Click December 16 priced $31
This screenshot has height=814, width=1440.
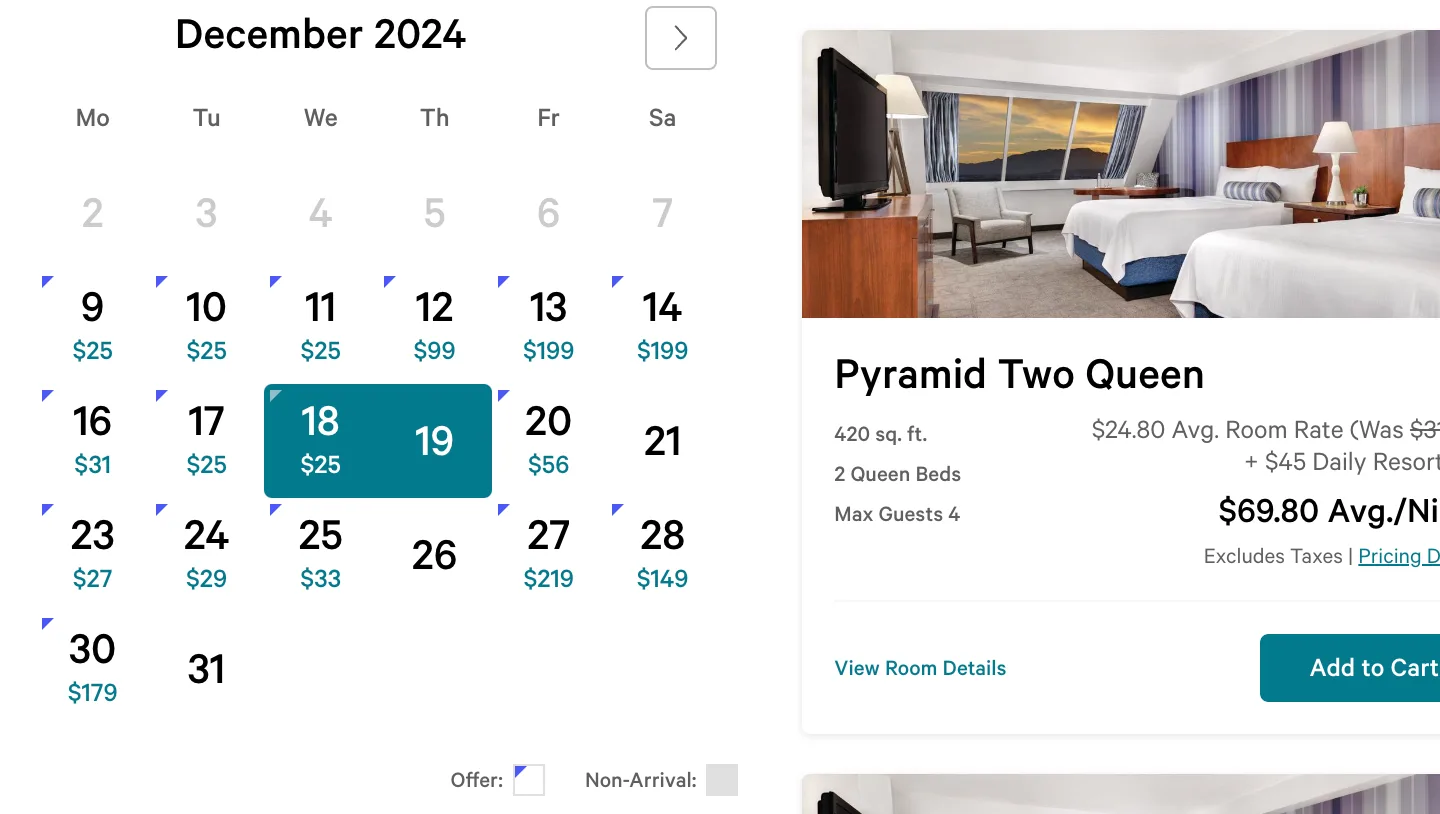[x=92, y=438]
